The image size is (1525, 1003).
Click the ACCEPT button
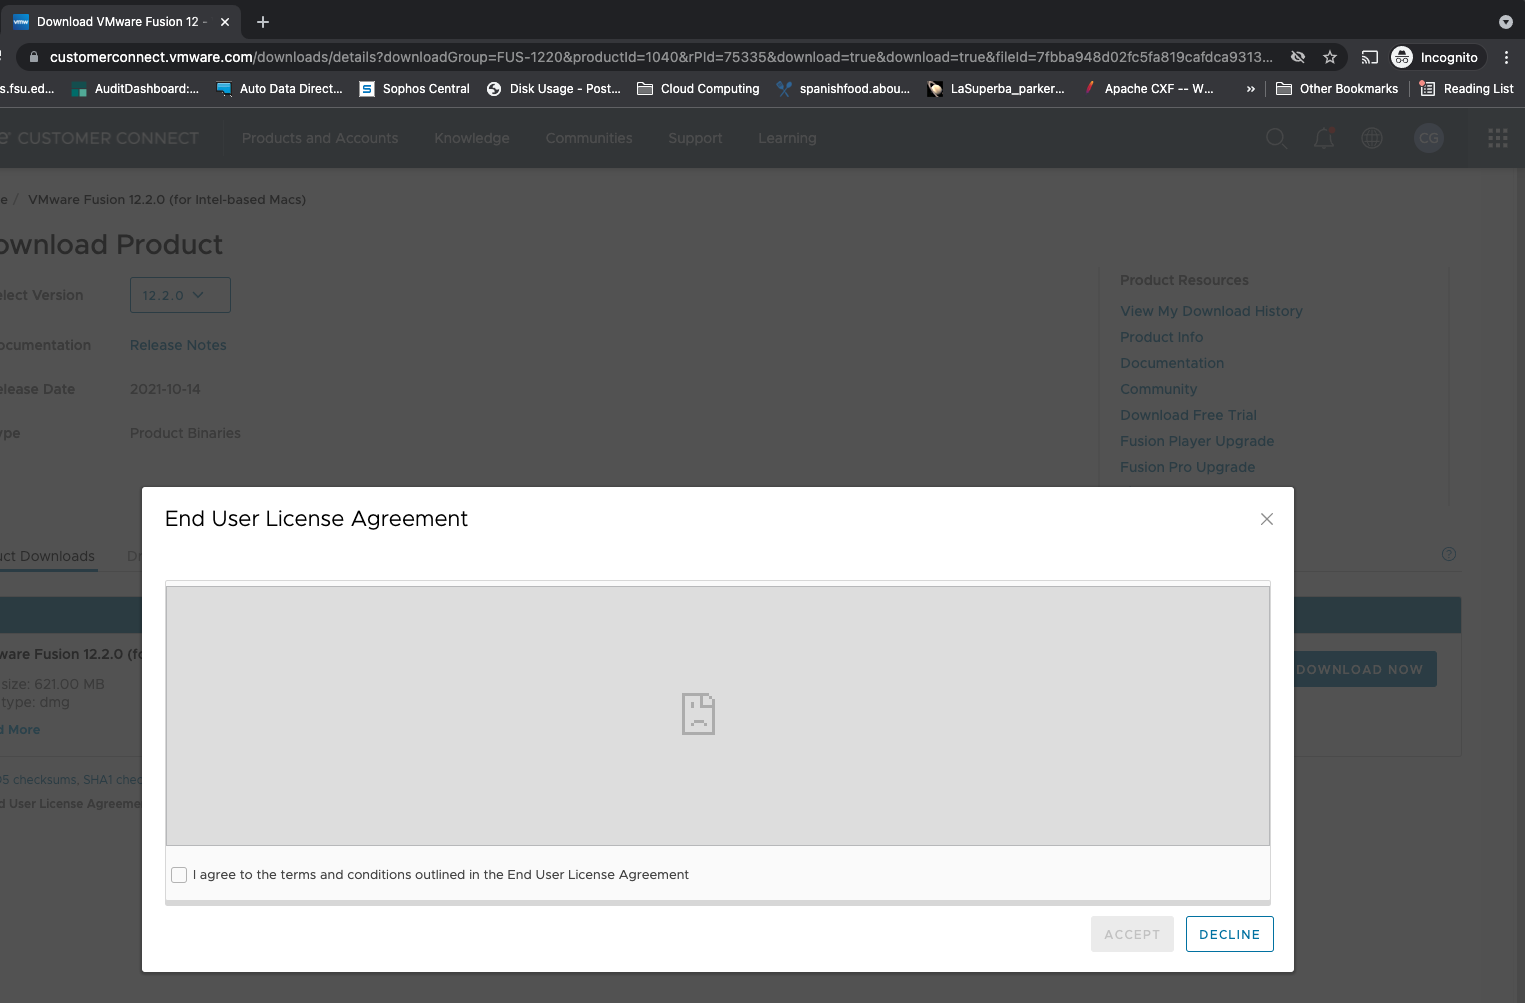[1132, 934]
